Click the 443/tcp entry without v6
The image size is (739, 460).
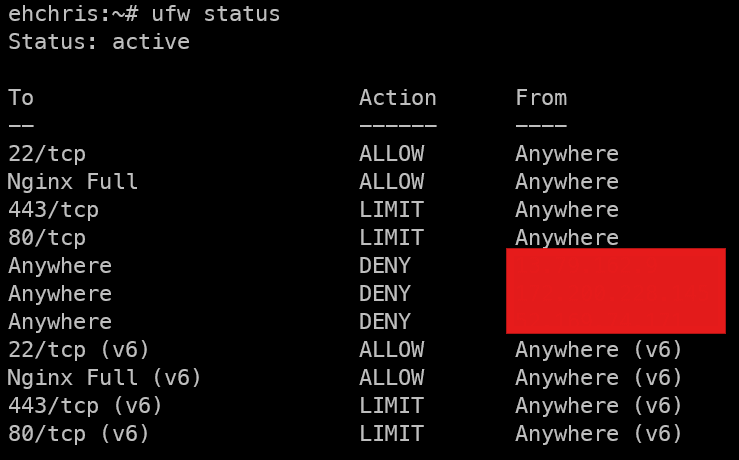53,210
